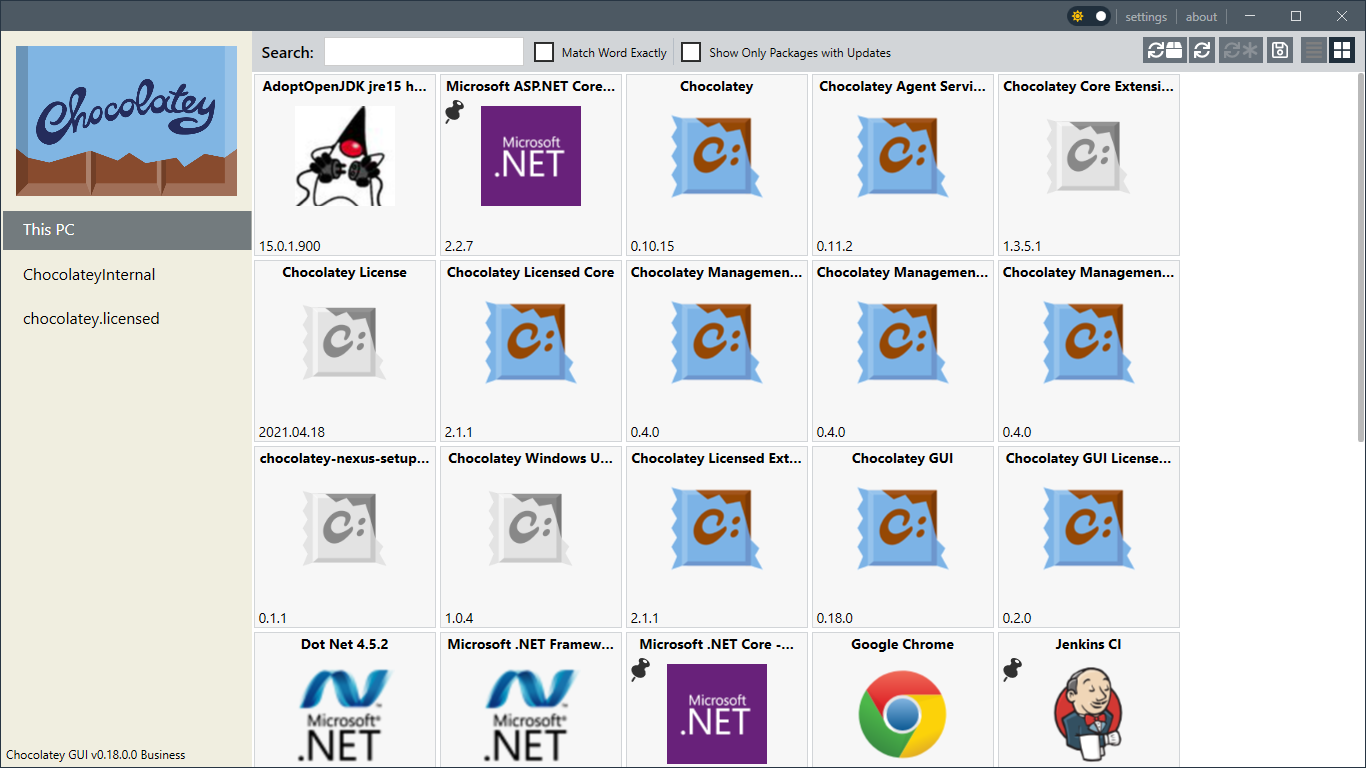Image resolution: width=1366 pixels, height=768 pixels.
Task: Click the pin icon on Jenkins CI
Action: pos(1013,671)
